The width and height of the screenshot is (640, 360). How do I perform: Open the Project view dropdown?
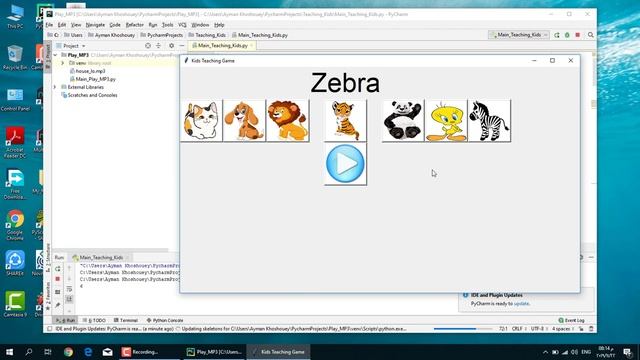coord(71,46)
